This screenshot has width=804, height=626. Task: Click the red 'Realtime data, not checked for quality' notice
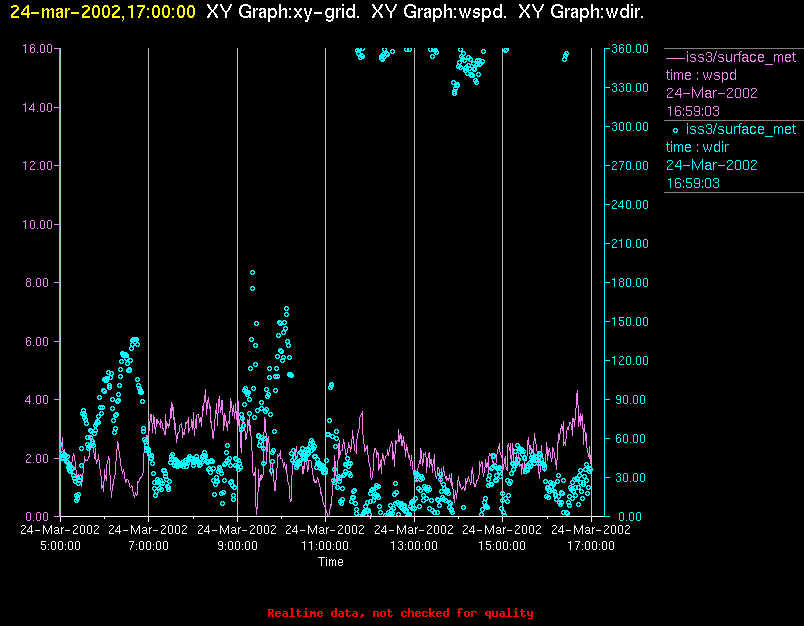click(x=400, y=613)
